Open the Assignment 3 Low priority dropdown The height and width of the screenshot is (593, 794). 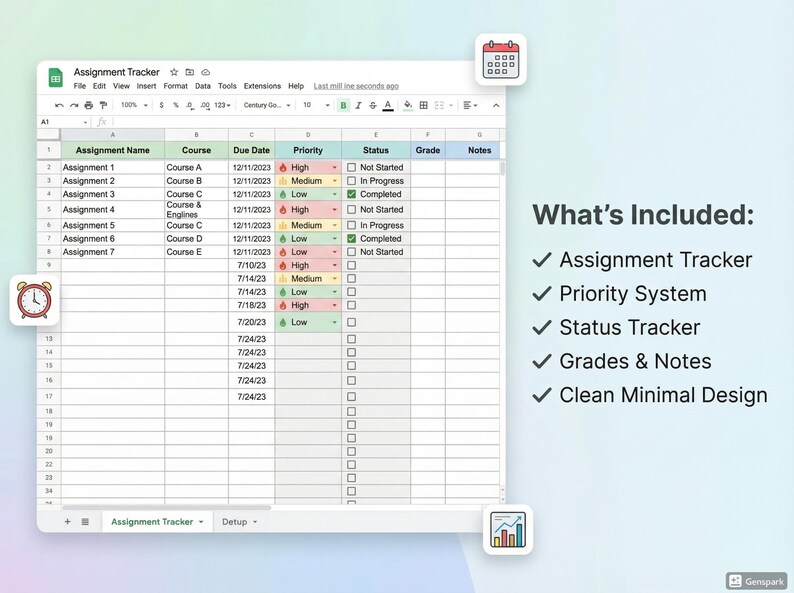click(334, 194)
